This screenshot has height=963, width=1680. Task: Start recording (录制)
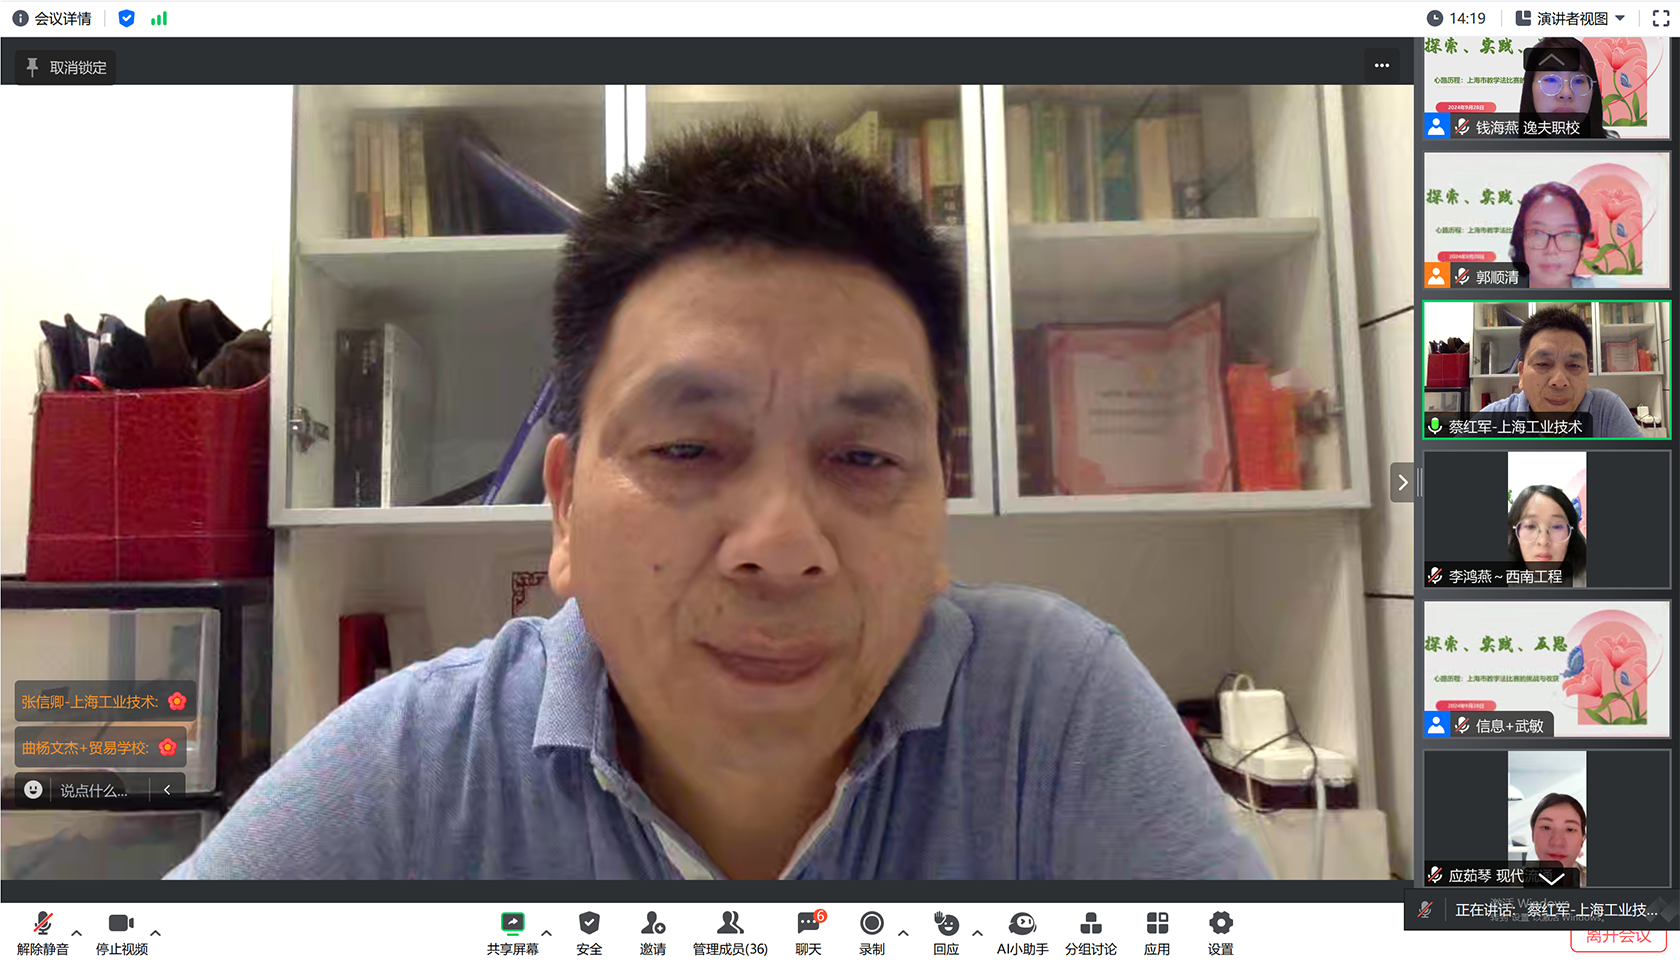click(872, 933)
